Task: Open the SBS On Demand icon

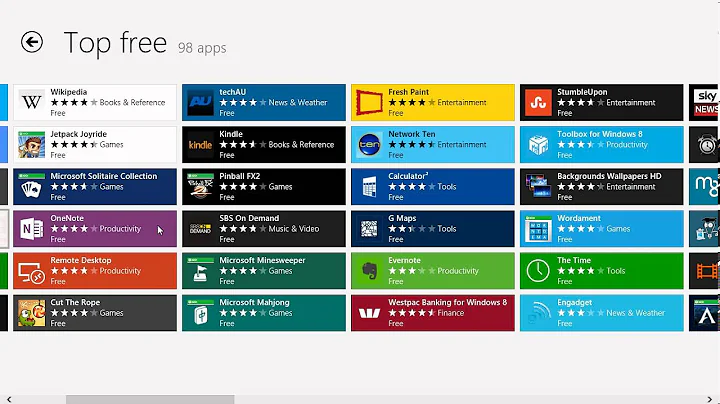Action: point(201,229)
